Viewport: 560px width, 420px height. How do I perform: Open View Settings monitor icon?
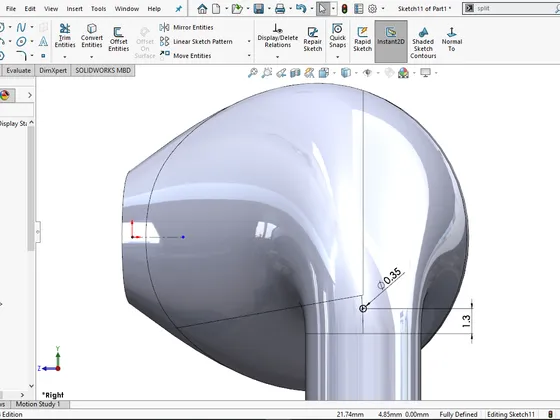click(x=425, y=73)
